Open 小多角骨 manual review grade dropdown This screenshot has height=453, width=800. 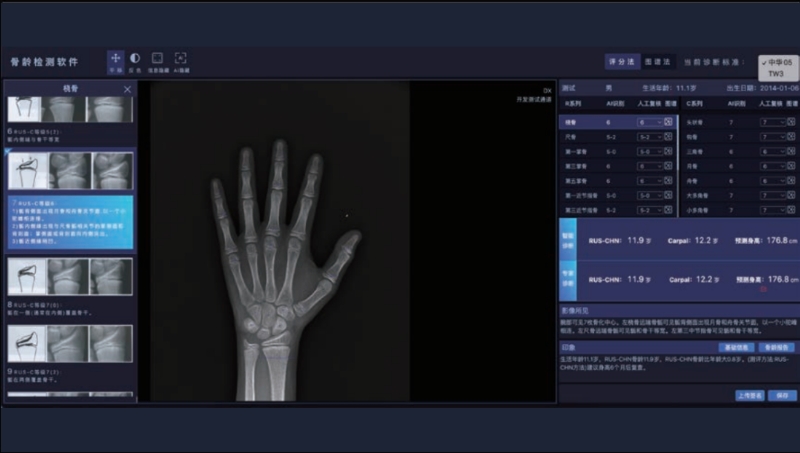(773, 210)
